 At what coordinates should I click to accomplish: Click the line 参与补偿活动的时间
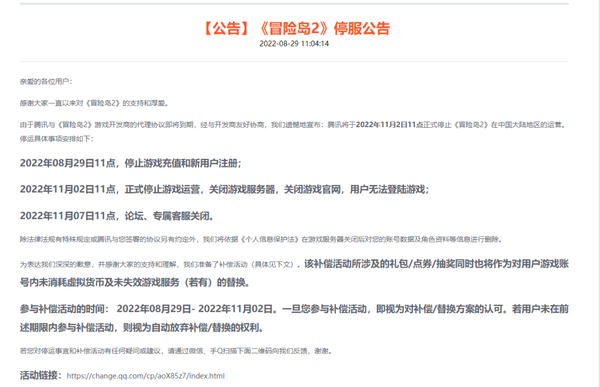(x=294, y=309)
